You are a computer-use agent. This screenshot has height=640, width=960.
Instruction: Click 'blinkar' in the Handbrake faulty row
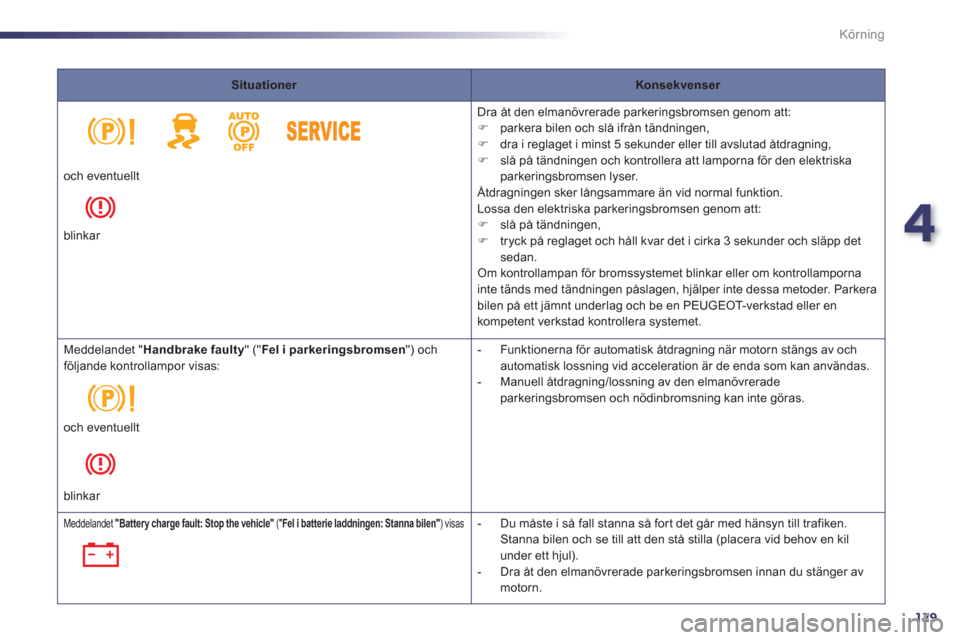pos(82,496)
